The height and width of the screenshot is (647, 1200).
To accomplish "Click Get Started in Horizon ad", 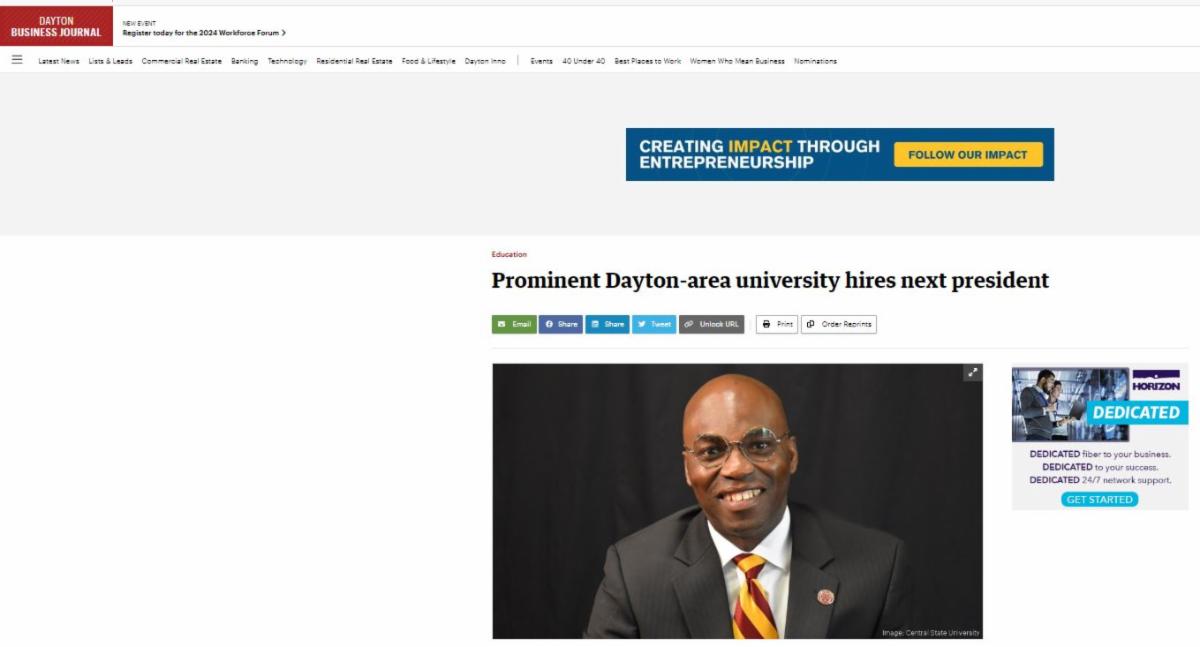I will [1099, 499].
